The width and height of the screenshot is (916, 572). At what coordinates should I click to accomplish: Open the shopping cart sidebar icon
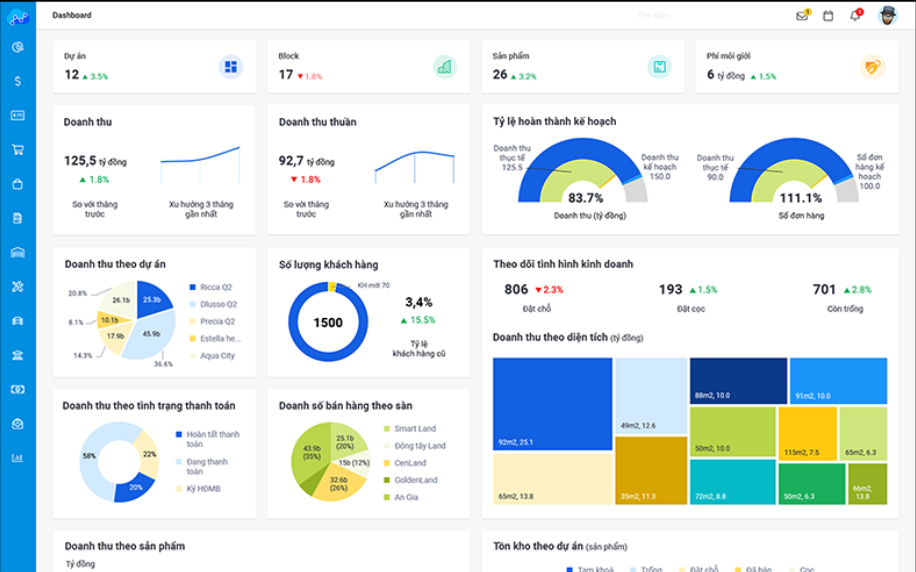(x=18, y=150)
